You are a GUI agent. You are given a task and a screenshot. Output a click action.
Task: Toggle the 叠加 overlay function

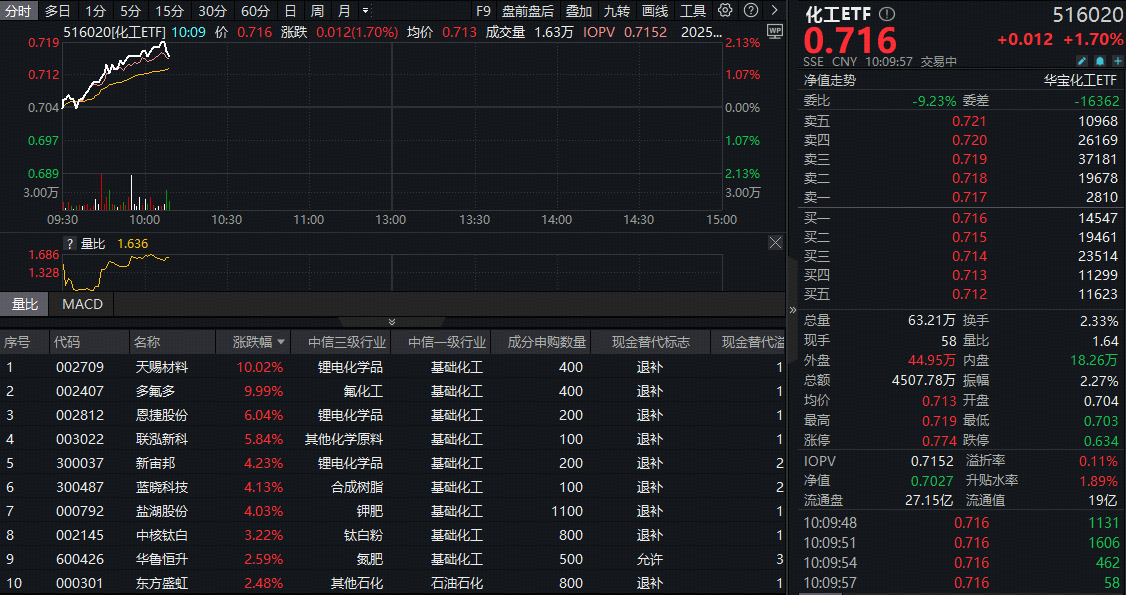(580, 11)
